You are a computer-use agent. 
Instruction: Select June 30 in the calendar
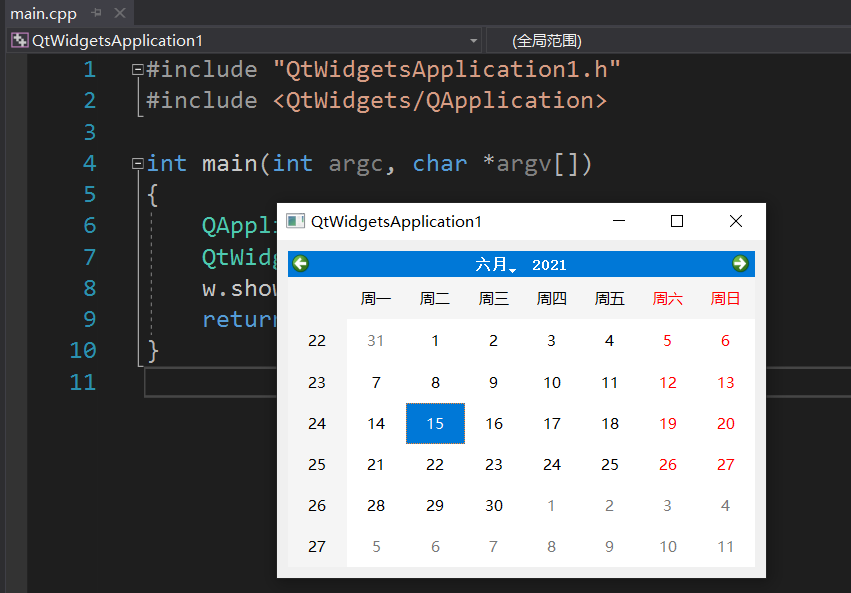point(493,505)
